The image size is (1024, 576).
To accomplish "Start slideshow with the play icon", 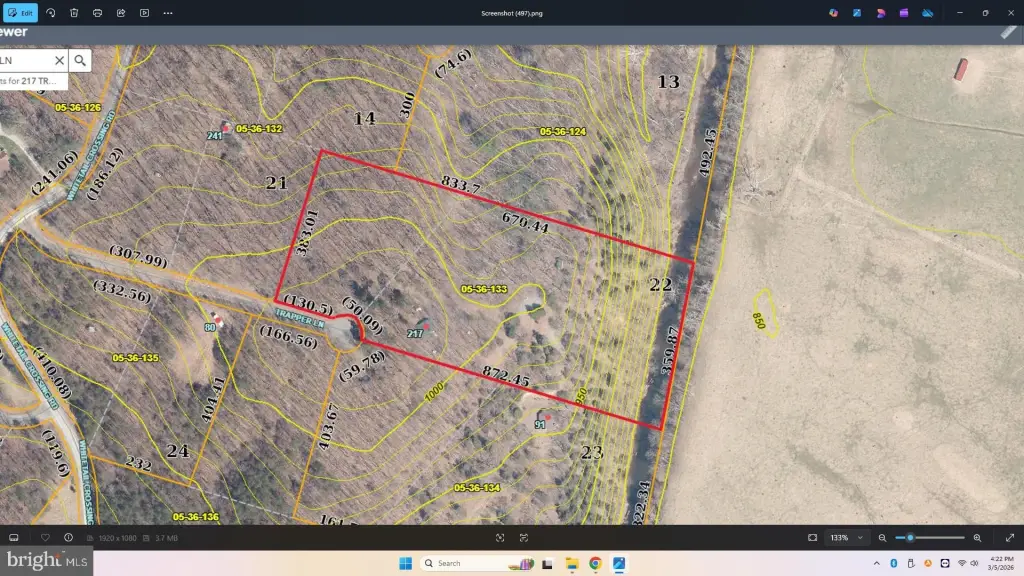I will [144, 13].
